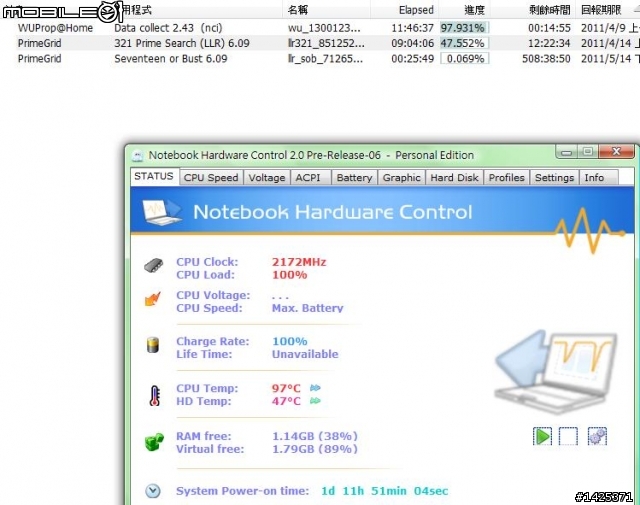Switch to the STATUS tab
This screenshot has height=505, width=640.
[154, 176]
